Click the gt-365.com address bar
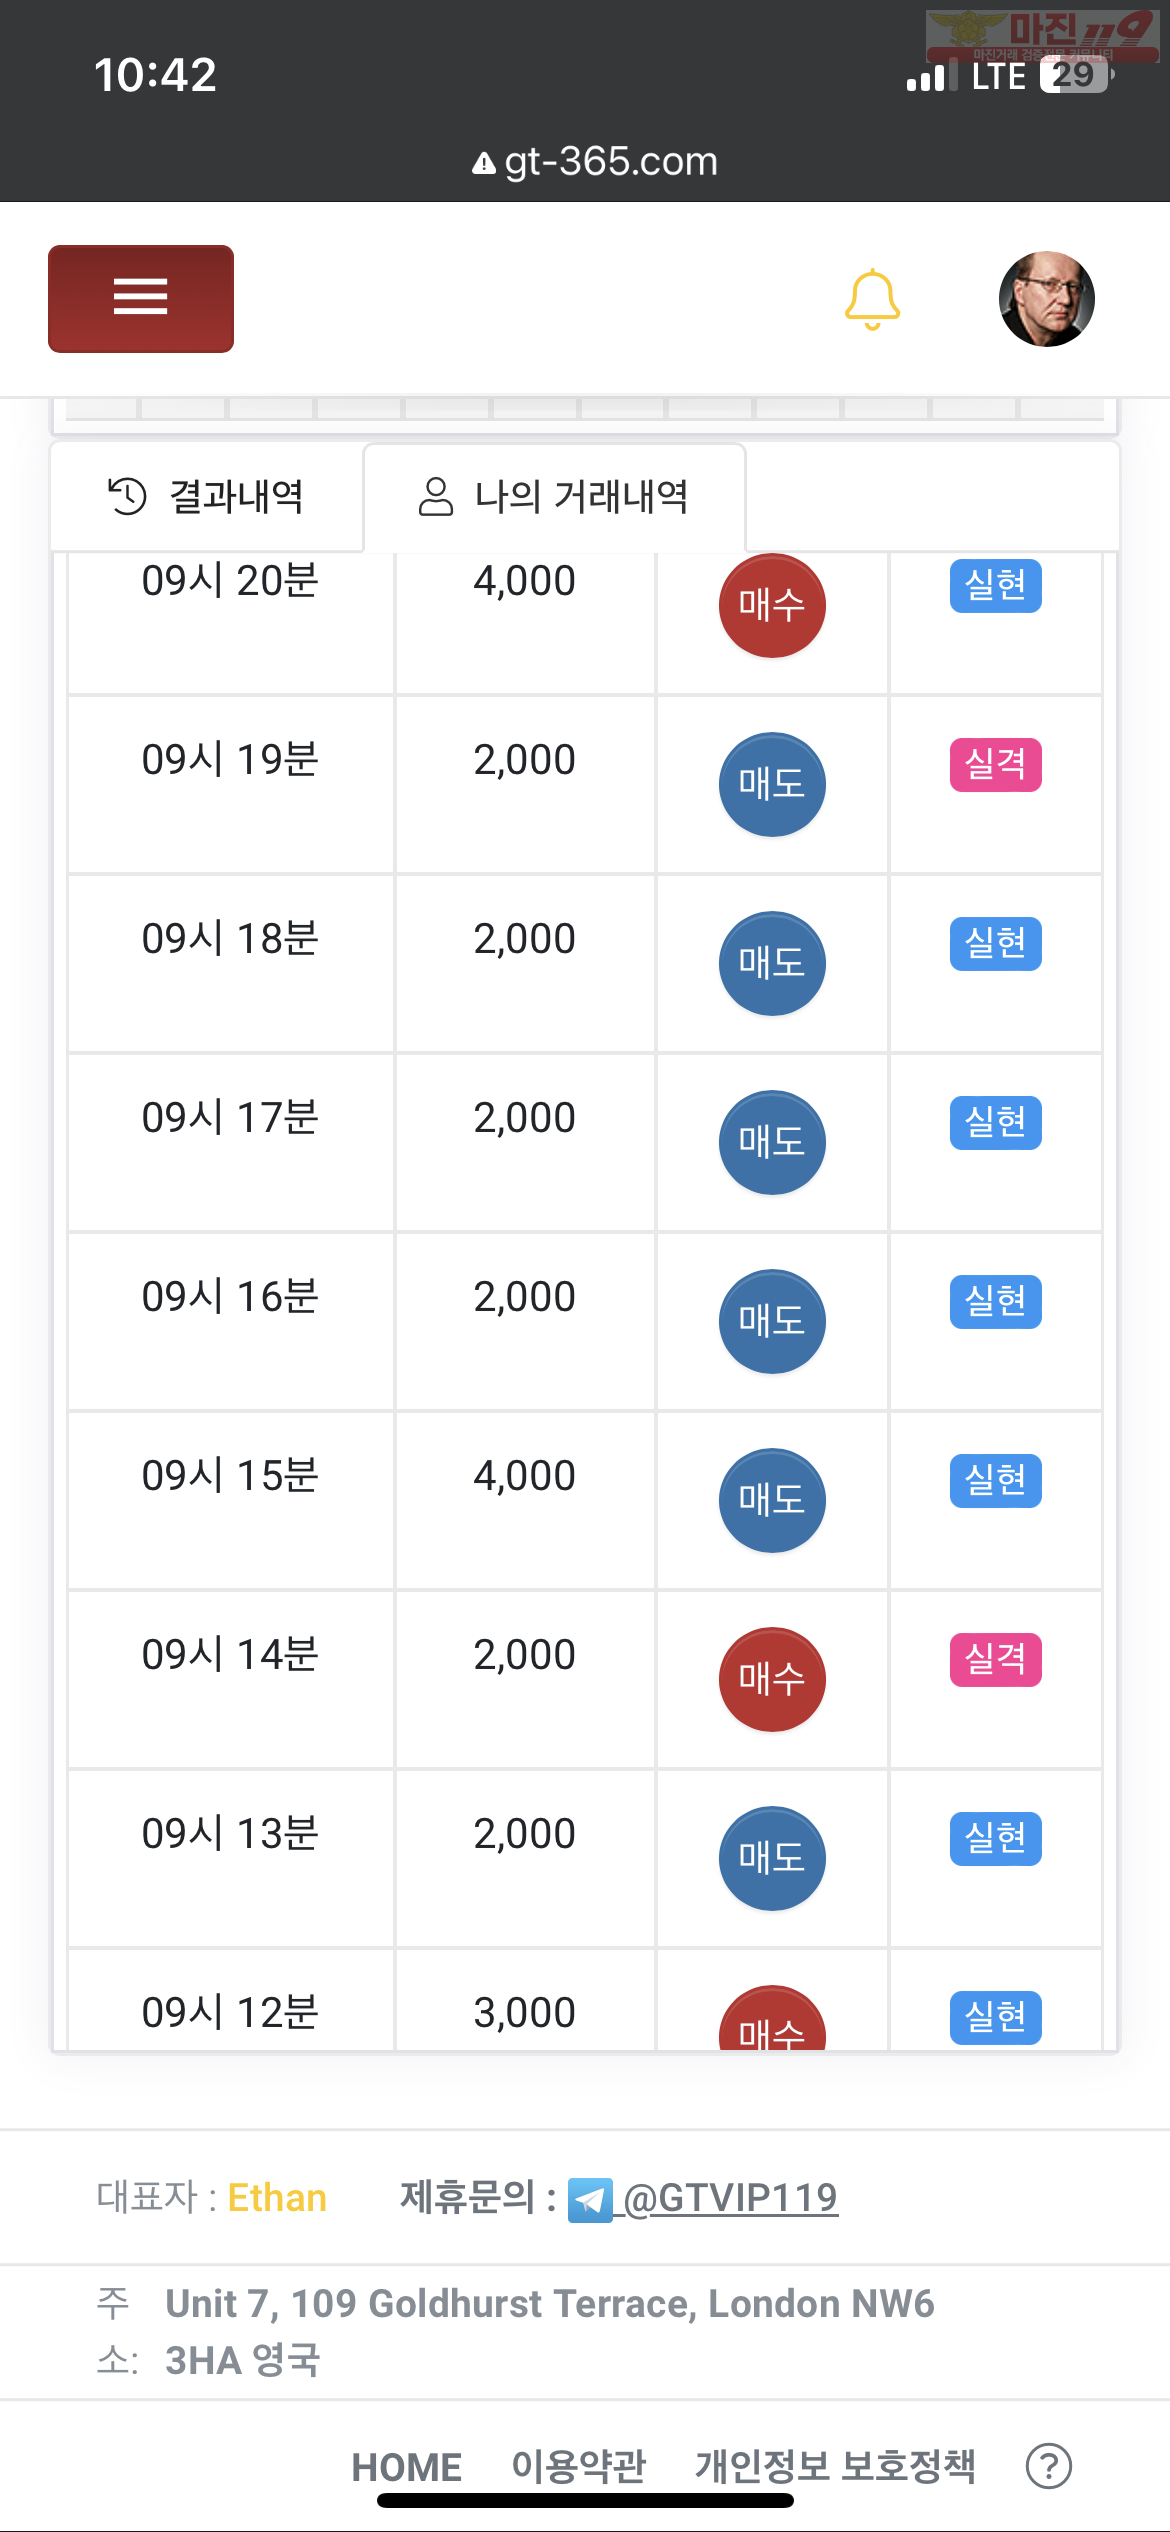 (x=595, y=161)
